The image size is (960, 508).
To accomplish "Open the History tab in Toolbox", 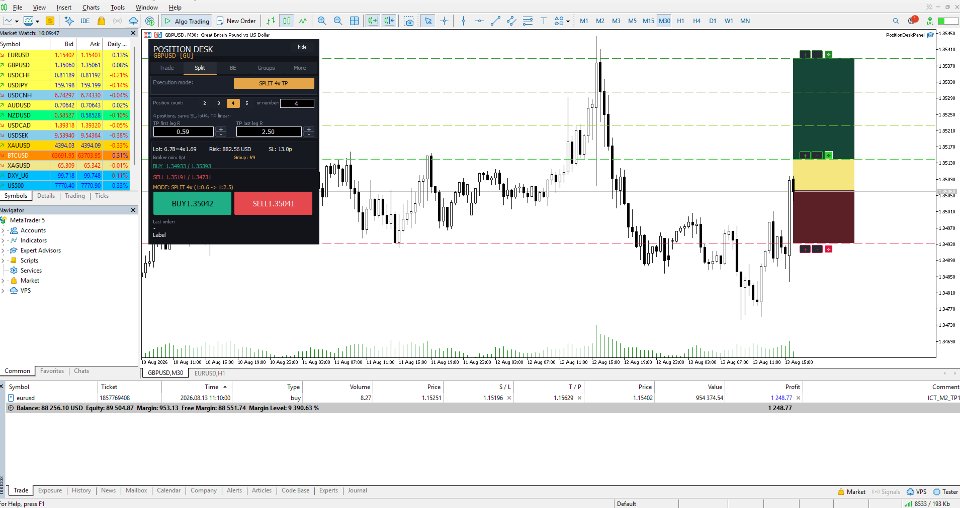I will 81,490.
